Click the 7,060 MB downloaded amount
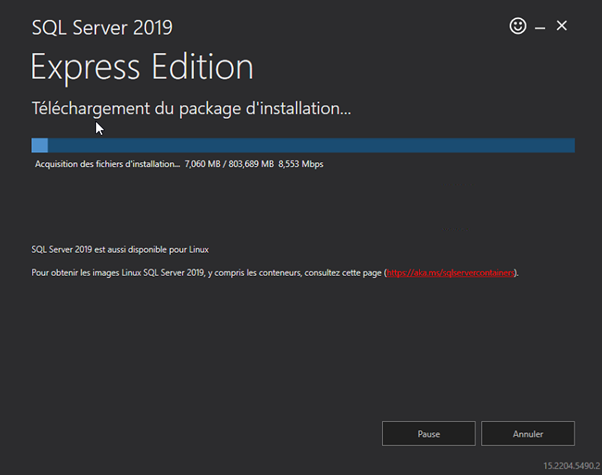This screenshot has width=602, height=475. [x=203, y=164]
